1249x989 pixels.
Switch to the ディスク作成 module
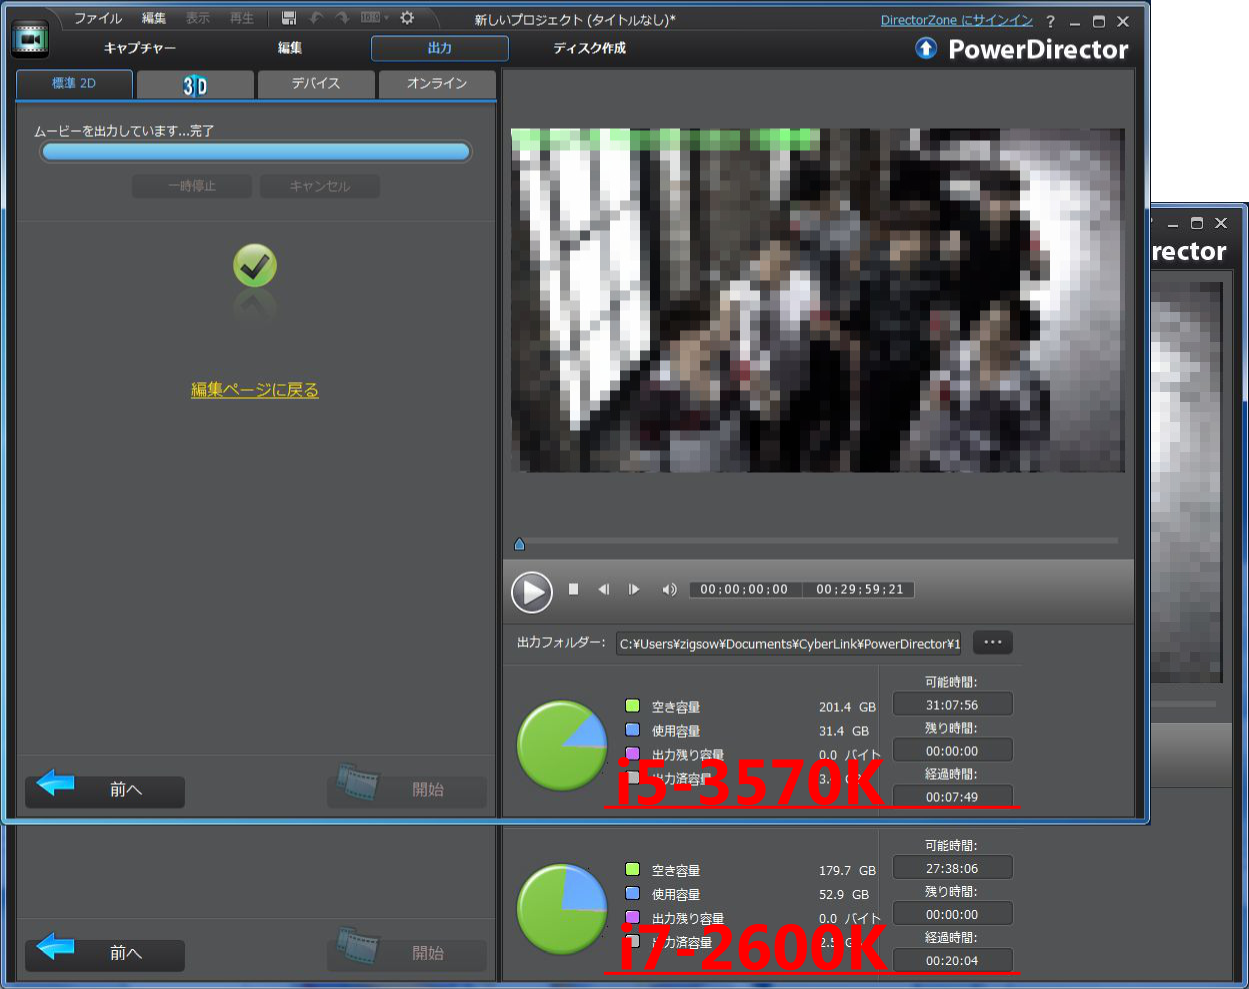point(590,48)
